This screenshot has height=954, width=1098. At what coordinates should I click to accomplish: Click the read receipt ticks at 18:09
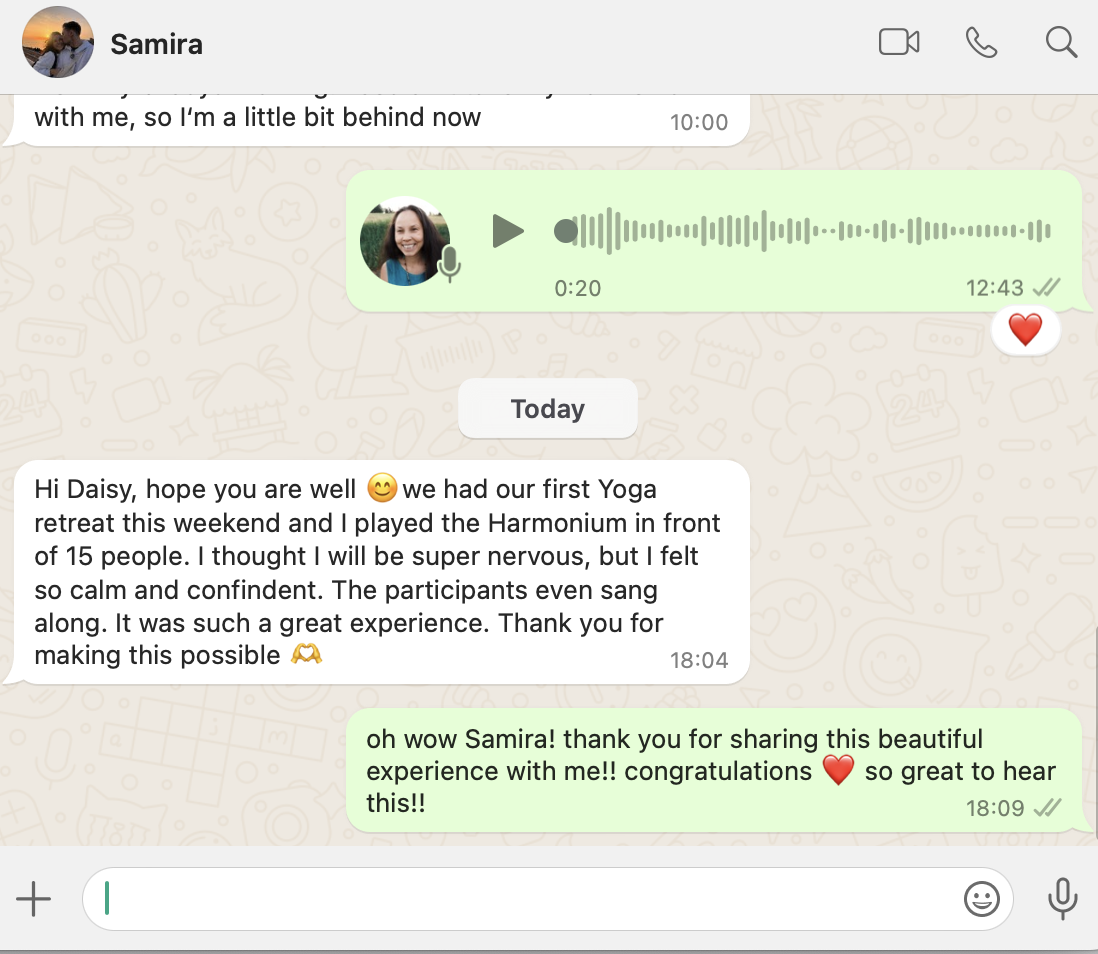pos(1048,808)
